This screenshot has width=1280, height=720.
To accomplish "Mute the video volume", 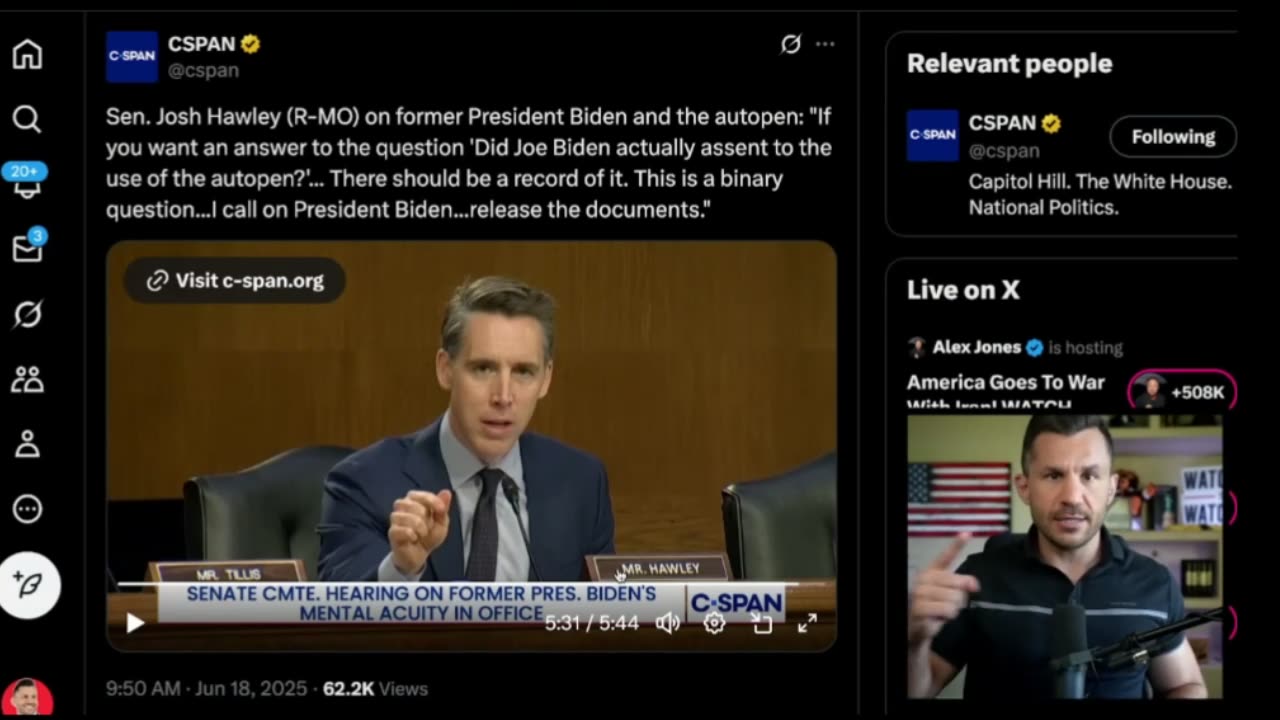I will tap(668, 623).
